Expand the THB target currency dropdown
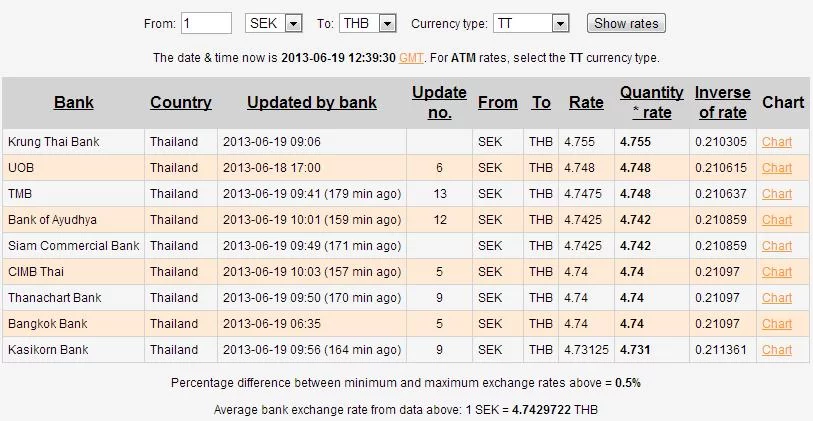813x421 pixels. click(368, 23)
